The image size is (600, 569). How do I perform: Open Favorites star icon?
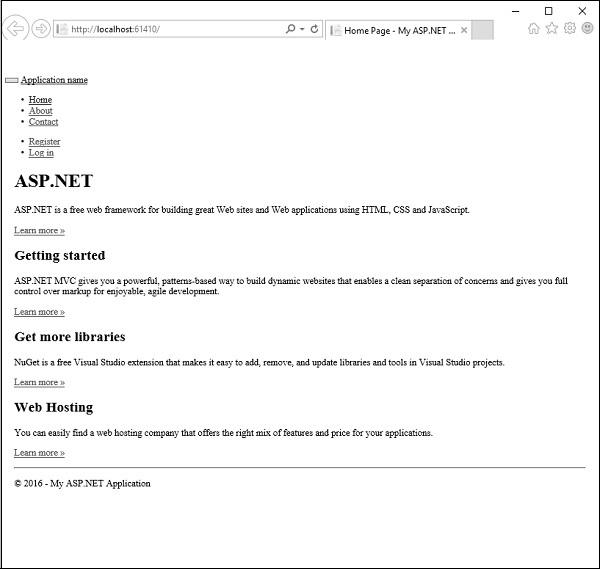coord(551,28)
